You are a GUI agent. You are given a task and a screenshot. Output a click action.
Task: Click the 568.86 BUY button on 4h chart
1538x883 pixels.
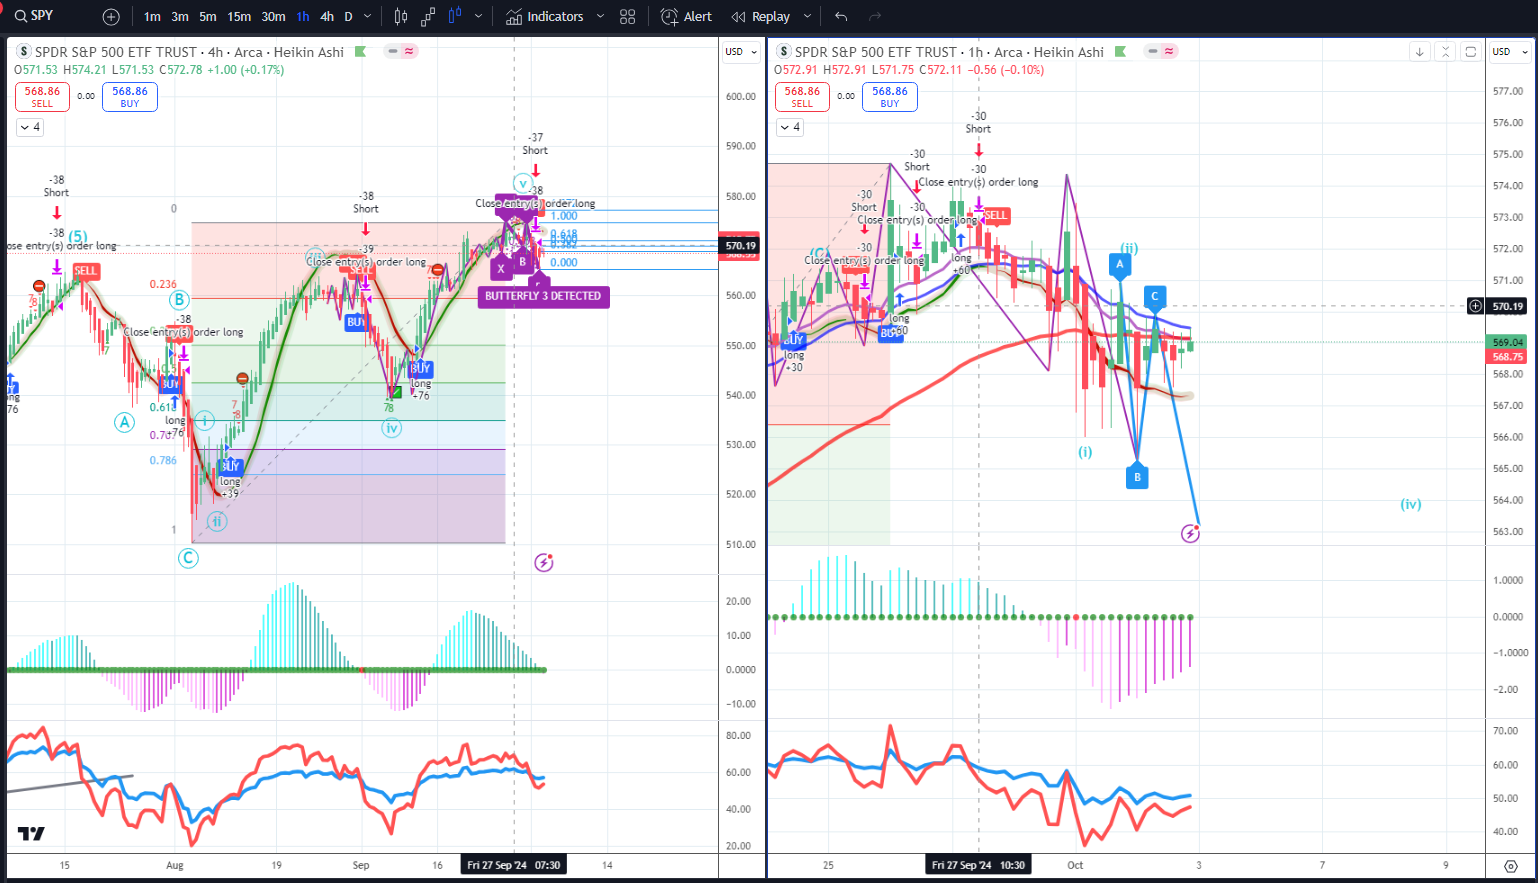click(130, 96)
